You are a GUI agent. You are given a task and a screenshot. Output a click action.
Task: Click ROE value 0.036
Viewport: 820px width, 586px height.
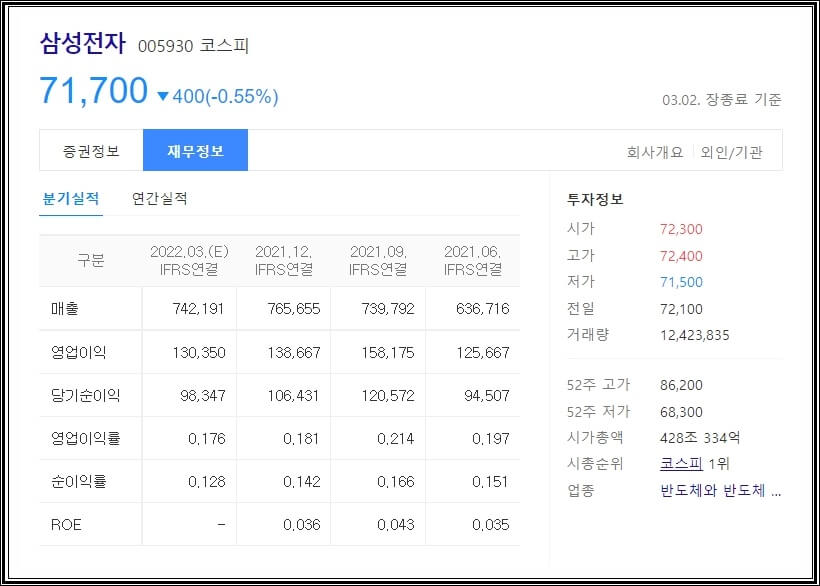click(302, 524)
